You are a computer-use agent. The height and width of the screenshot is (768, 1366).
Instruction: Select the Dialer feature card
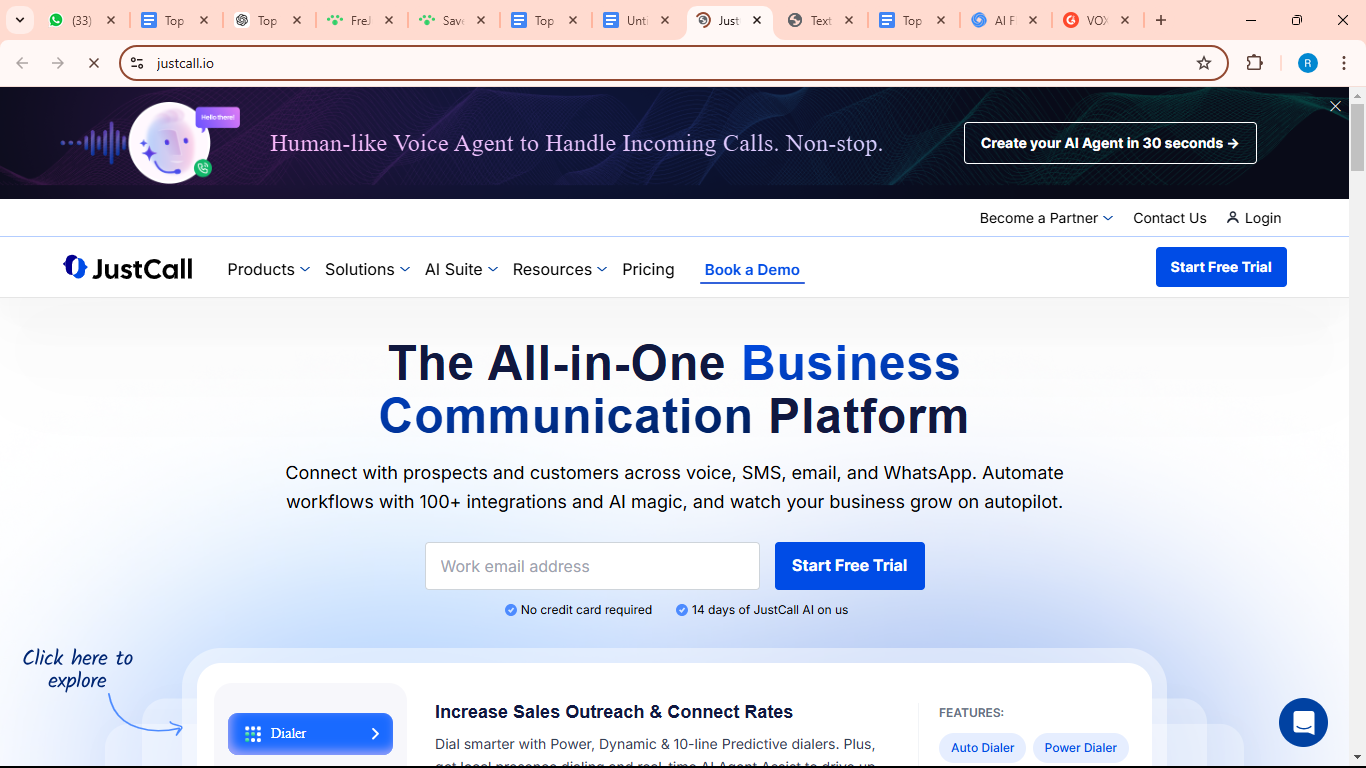[x=310, y=733]
